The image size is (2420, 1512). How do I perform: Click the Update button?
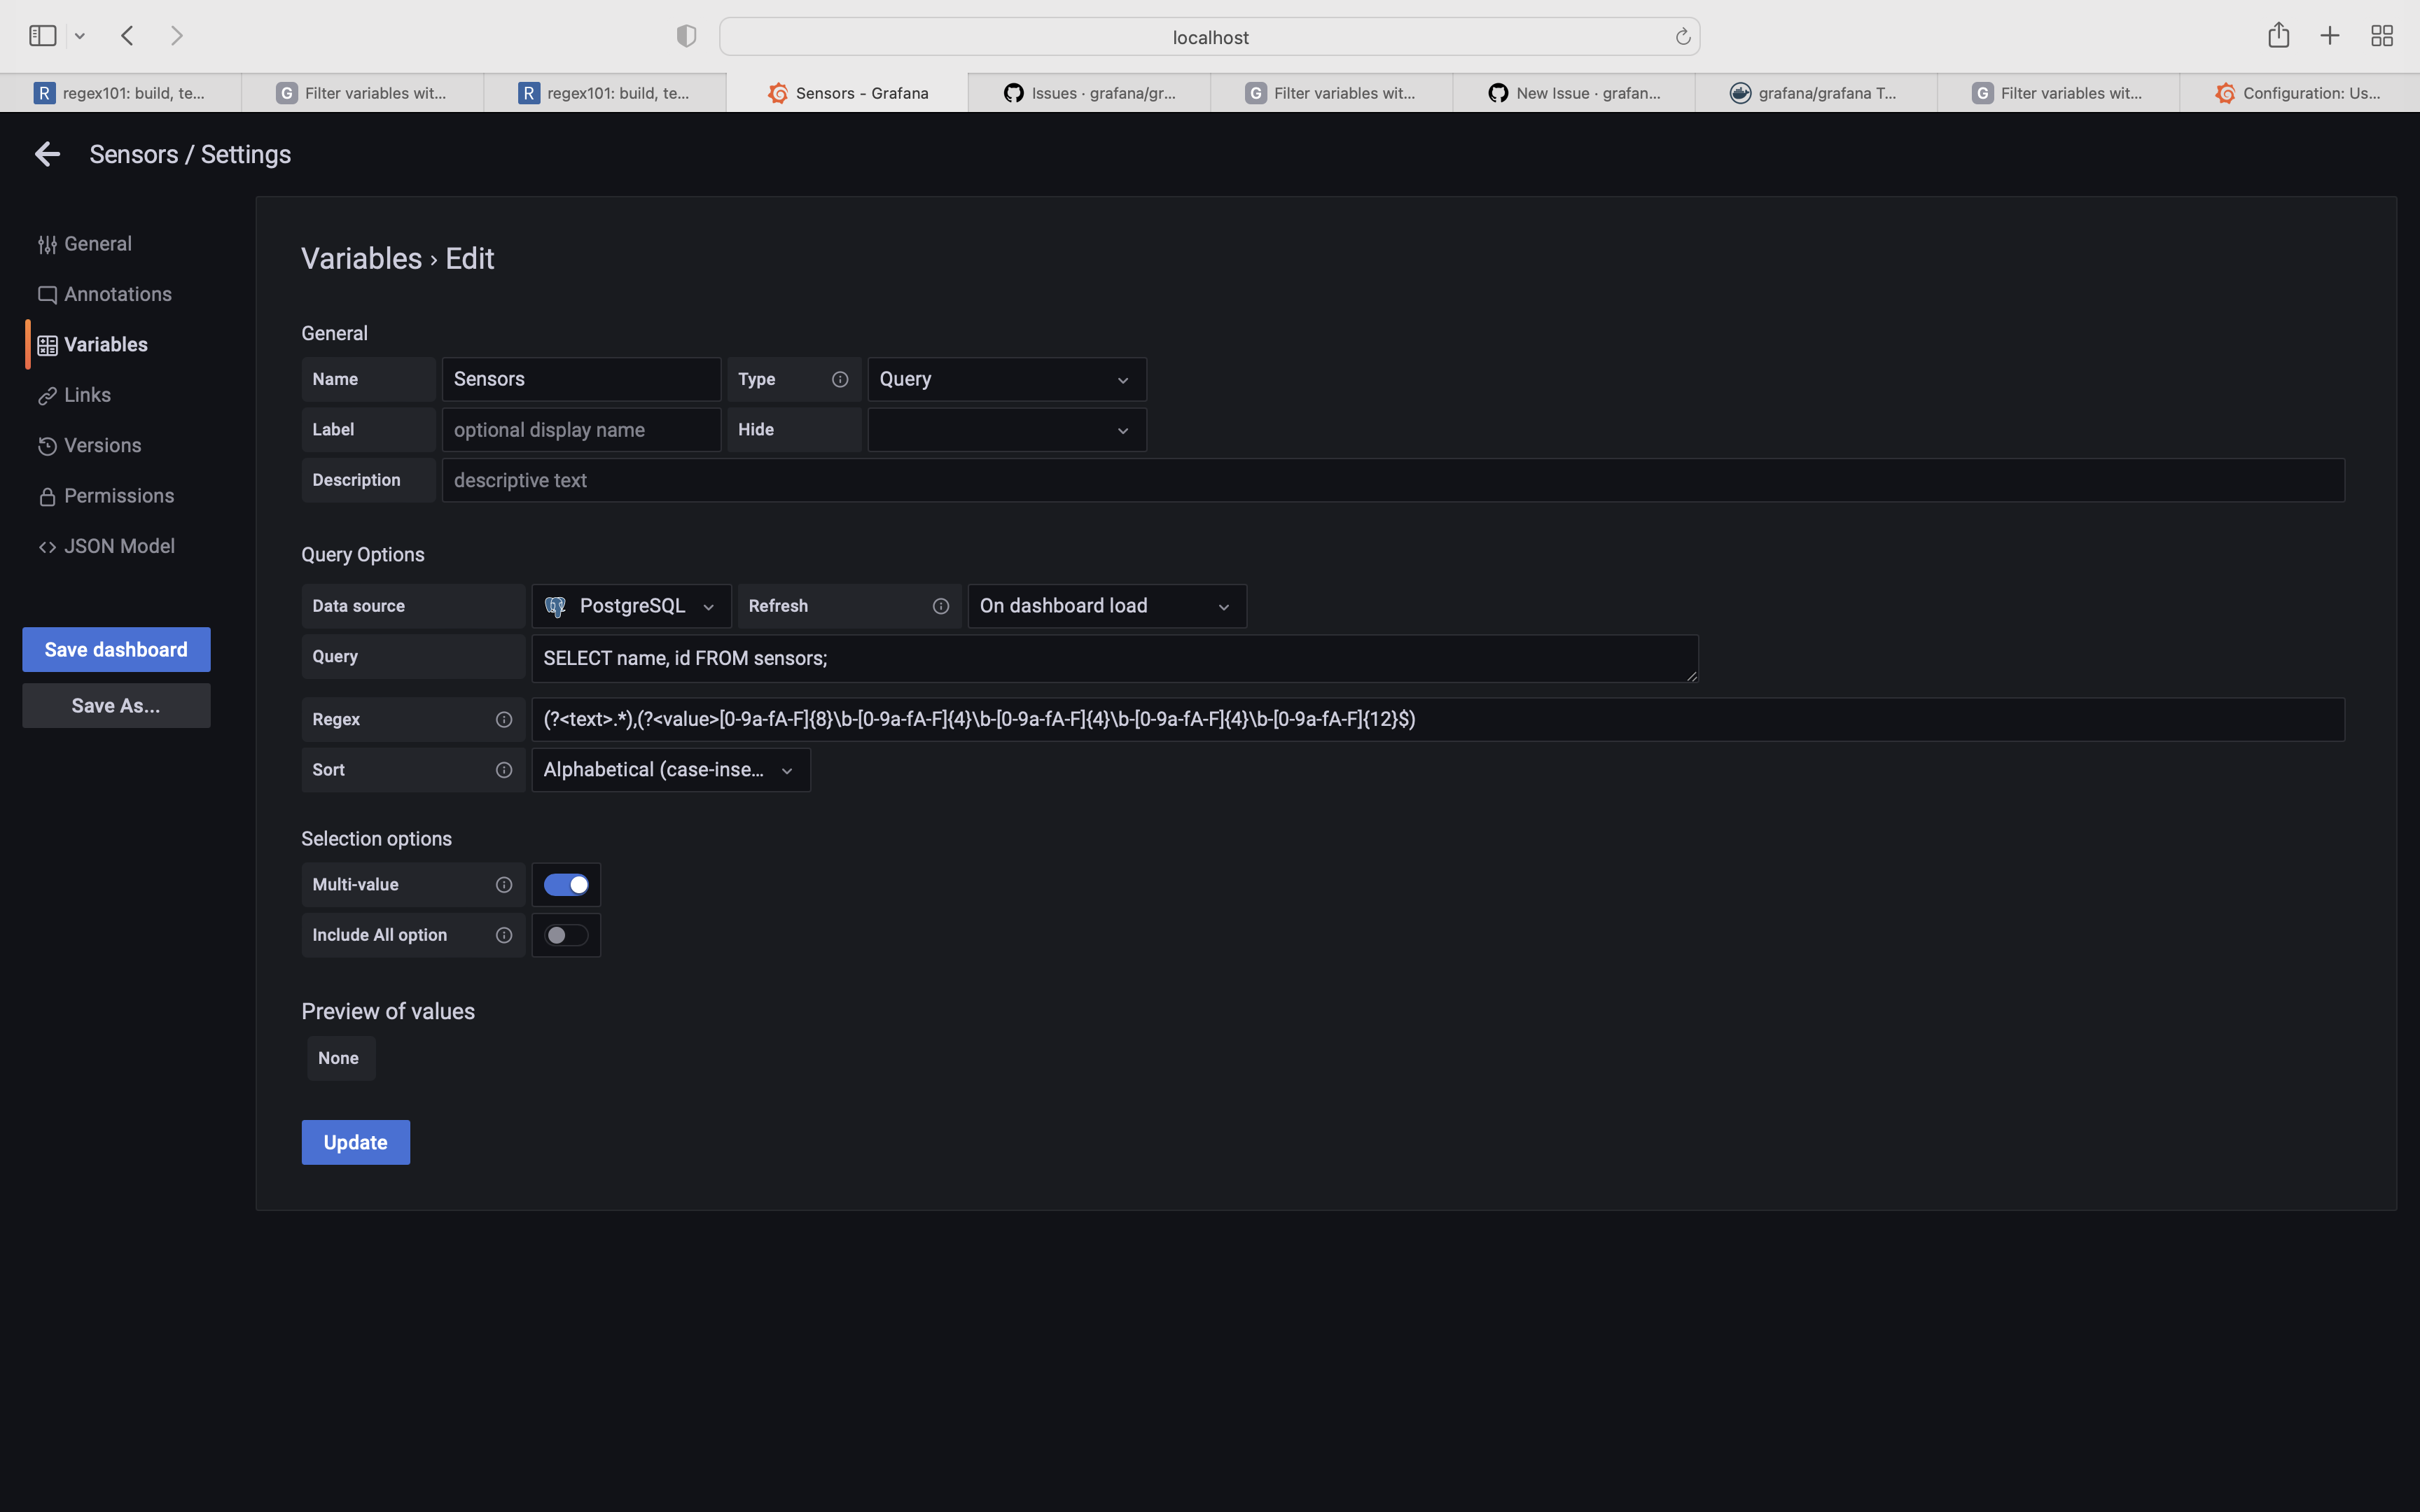(x=355, y=1141)
